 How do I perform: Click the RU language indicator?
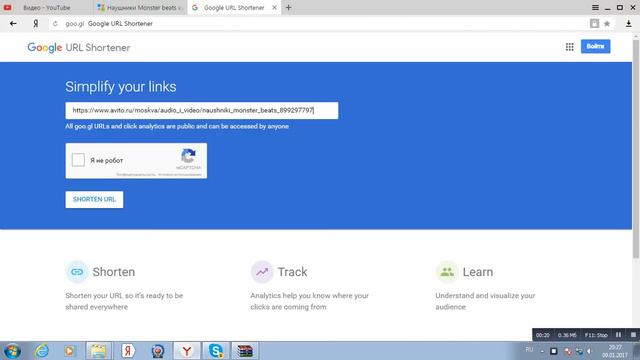pos(529,350)
